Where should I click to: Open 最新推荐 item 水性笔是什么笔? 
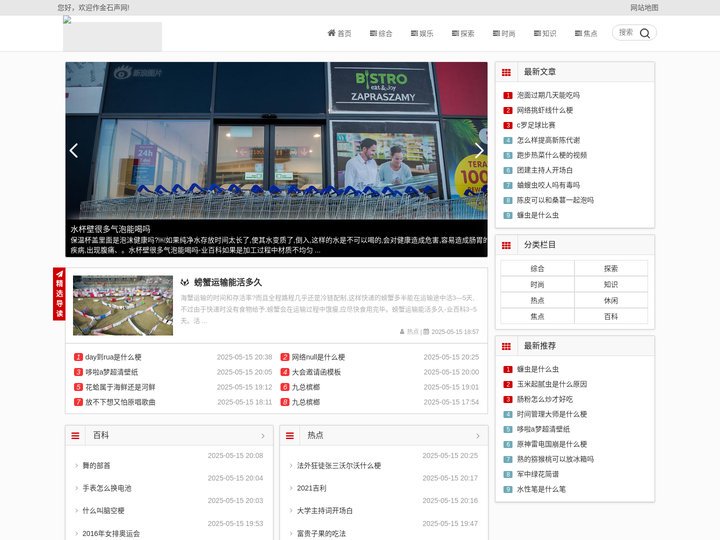(541, 489)
